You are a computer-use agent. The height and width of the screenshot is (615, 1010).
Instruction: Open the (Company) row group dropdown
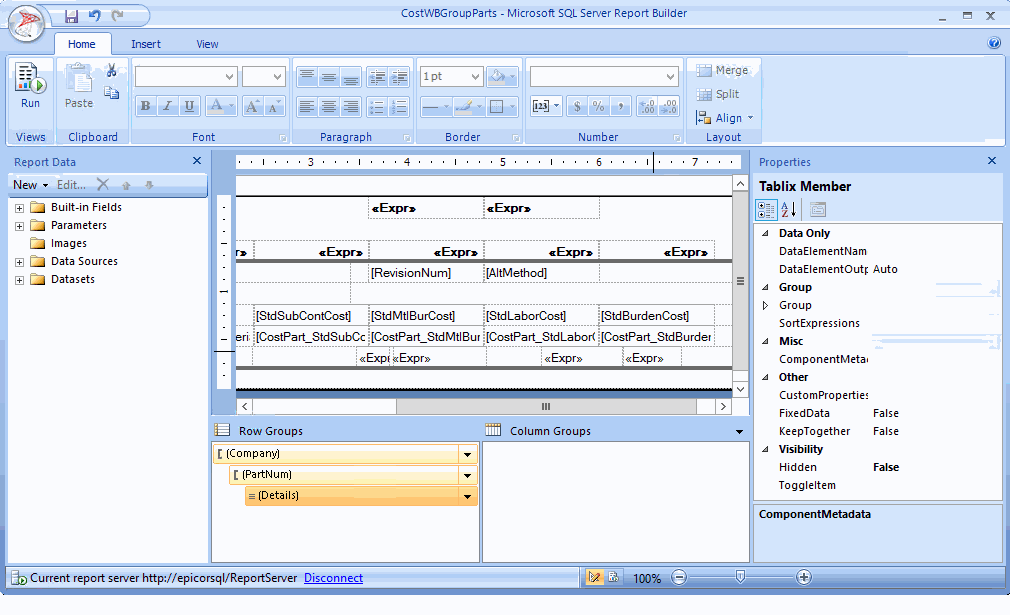(468, 454)
